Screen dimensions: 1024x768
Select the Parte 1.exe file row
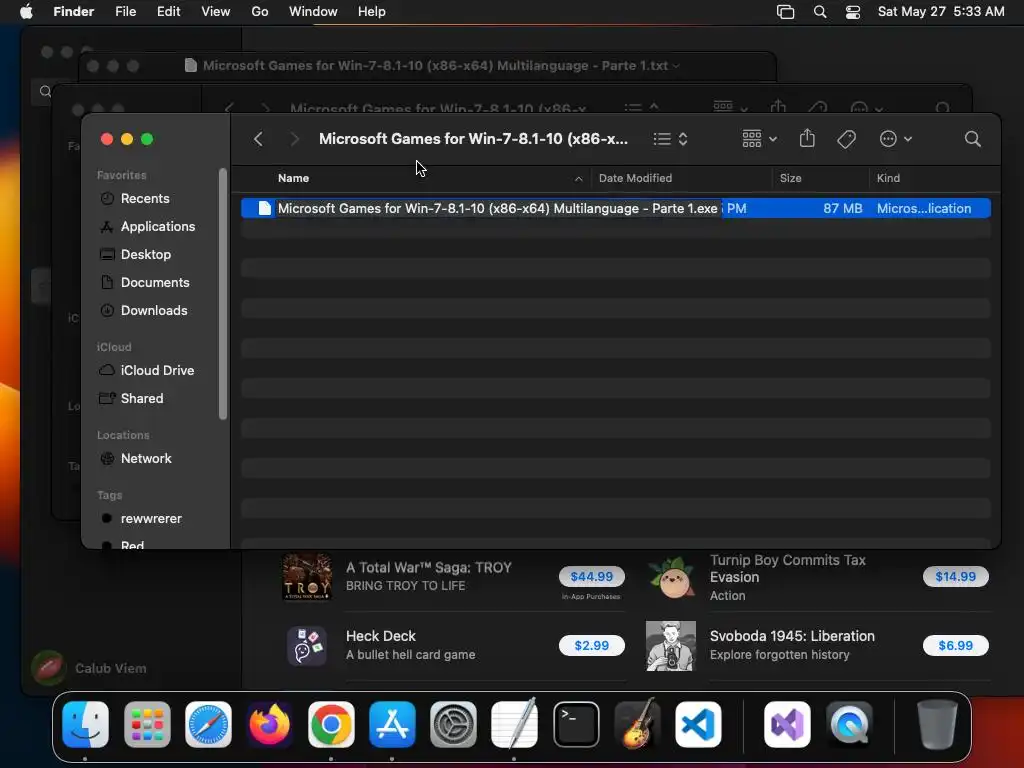(615, 208)
